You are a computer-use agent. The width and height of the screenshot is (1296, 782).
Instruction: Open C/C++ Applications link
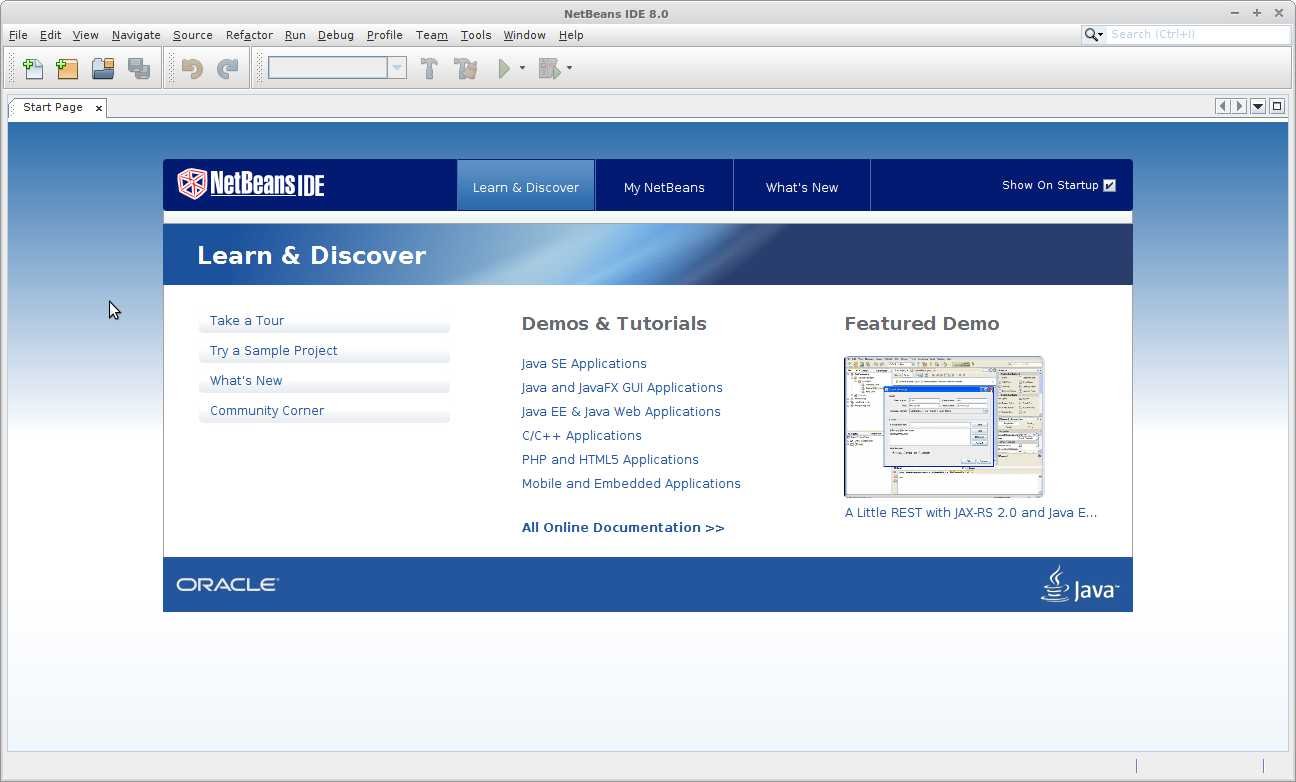tap(582, 436)
